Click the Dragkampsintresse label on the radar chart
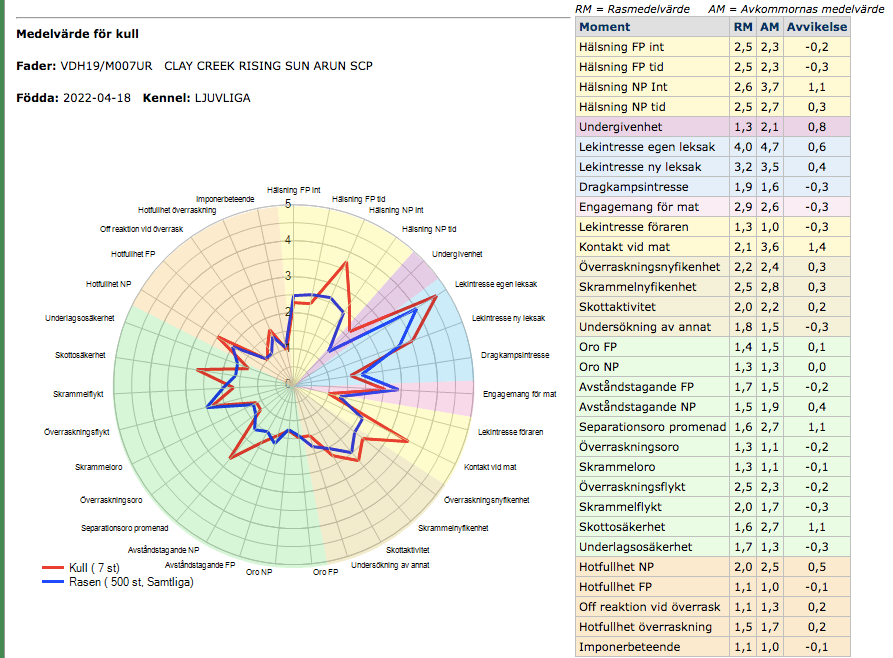 514,355
